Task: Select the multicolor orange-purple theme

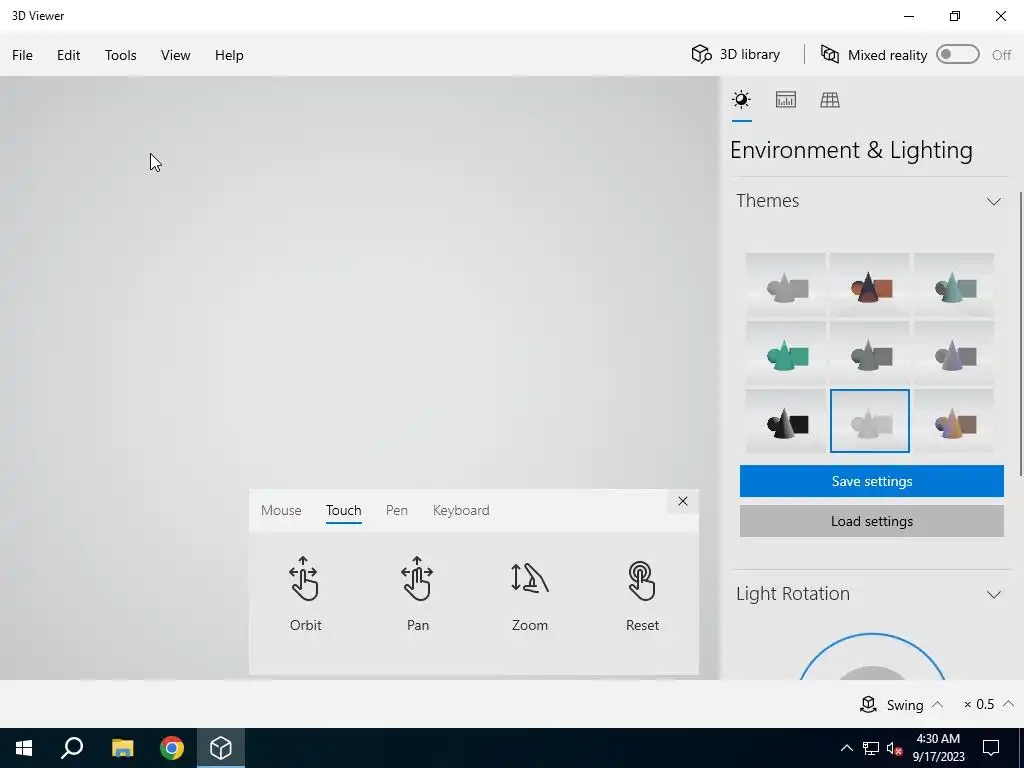Action: (x=954, y=421)
